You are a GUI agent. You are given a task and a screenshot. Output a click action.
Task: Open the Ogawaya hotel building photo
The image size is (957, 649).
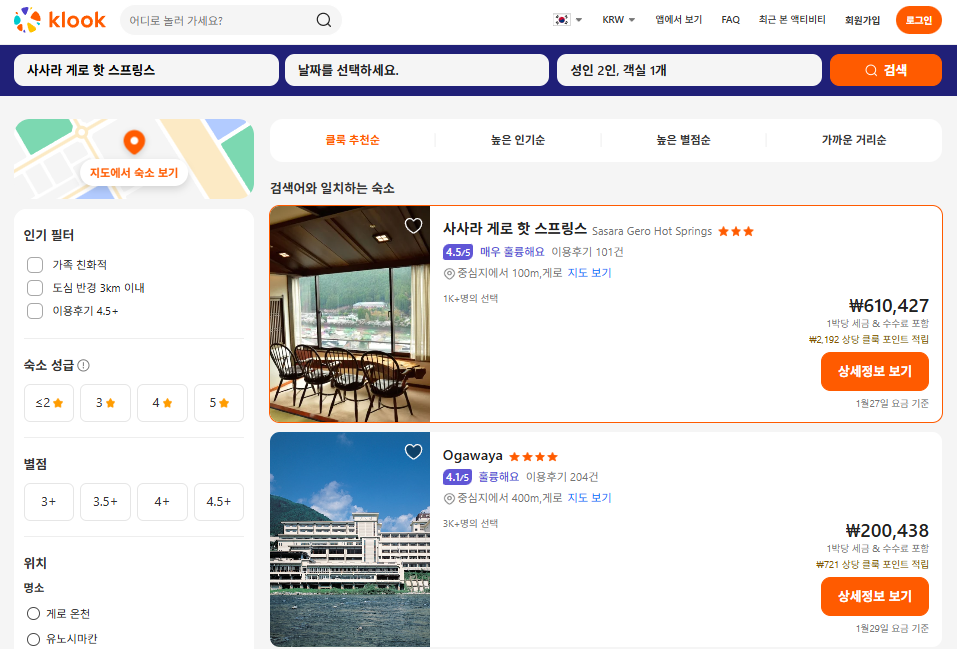point(350,539)
